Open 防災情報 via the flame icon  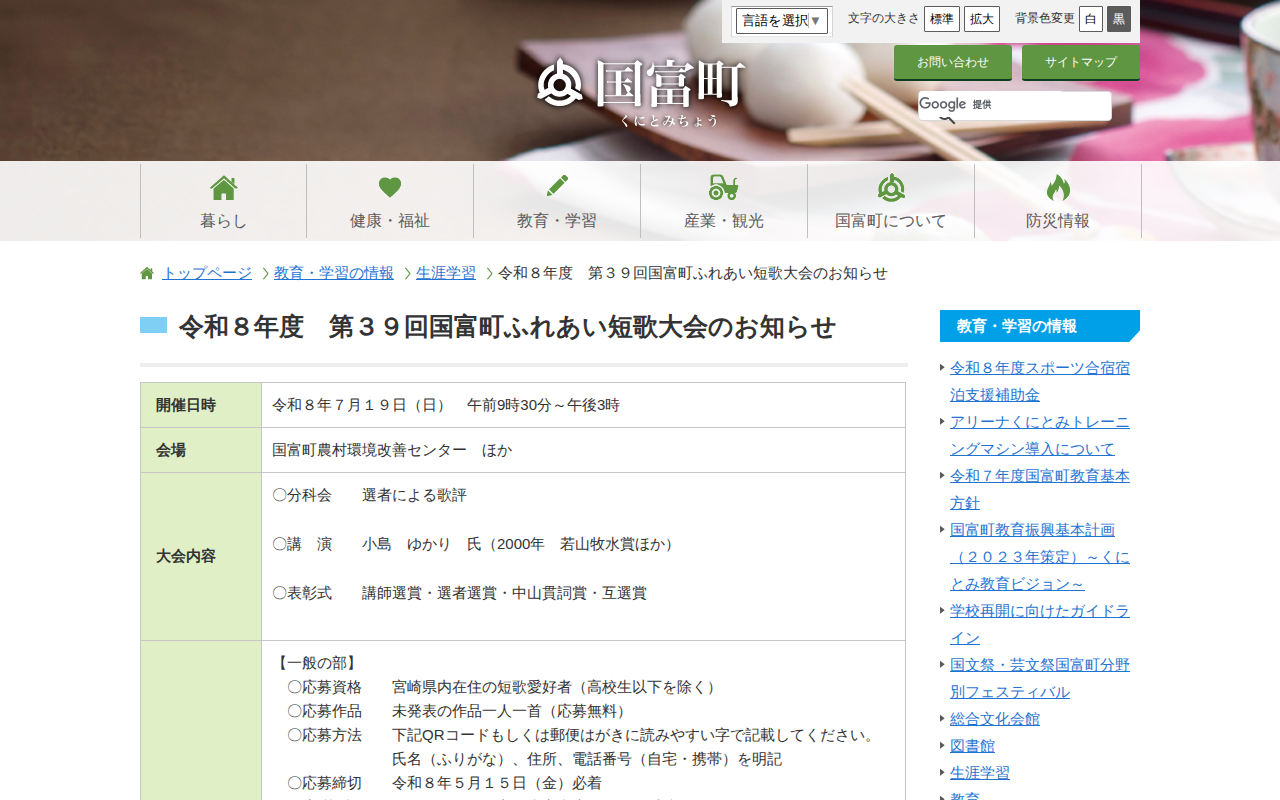click(1057, 186)
